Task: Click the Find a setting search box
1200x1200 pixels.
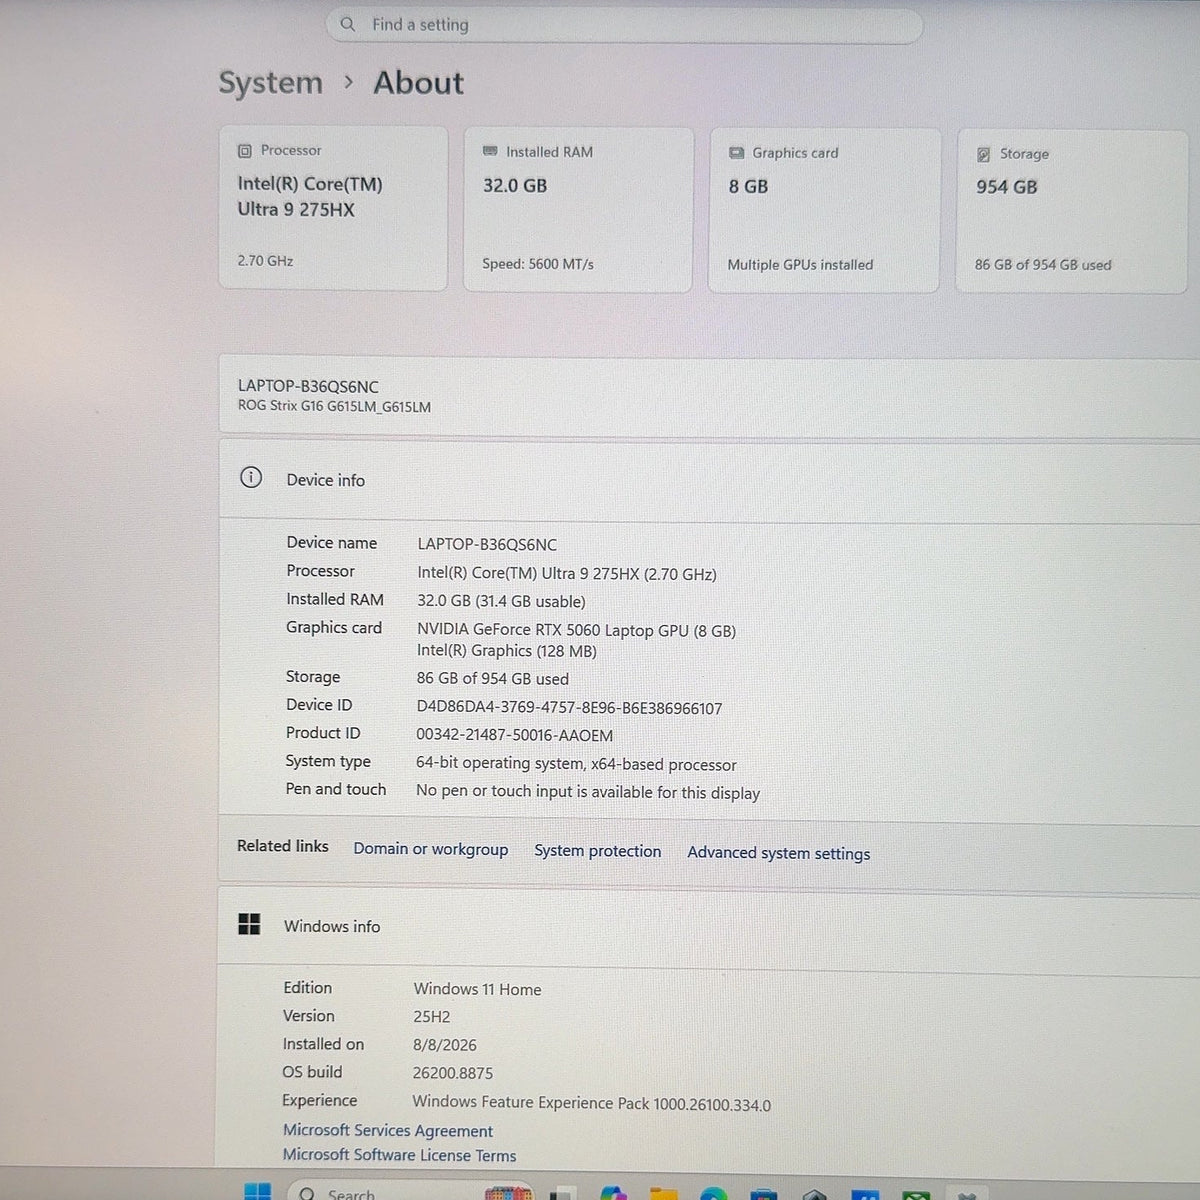Action: [623, 25]
